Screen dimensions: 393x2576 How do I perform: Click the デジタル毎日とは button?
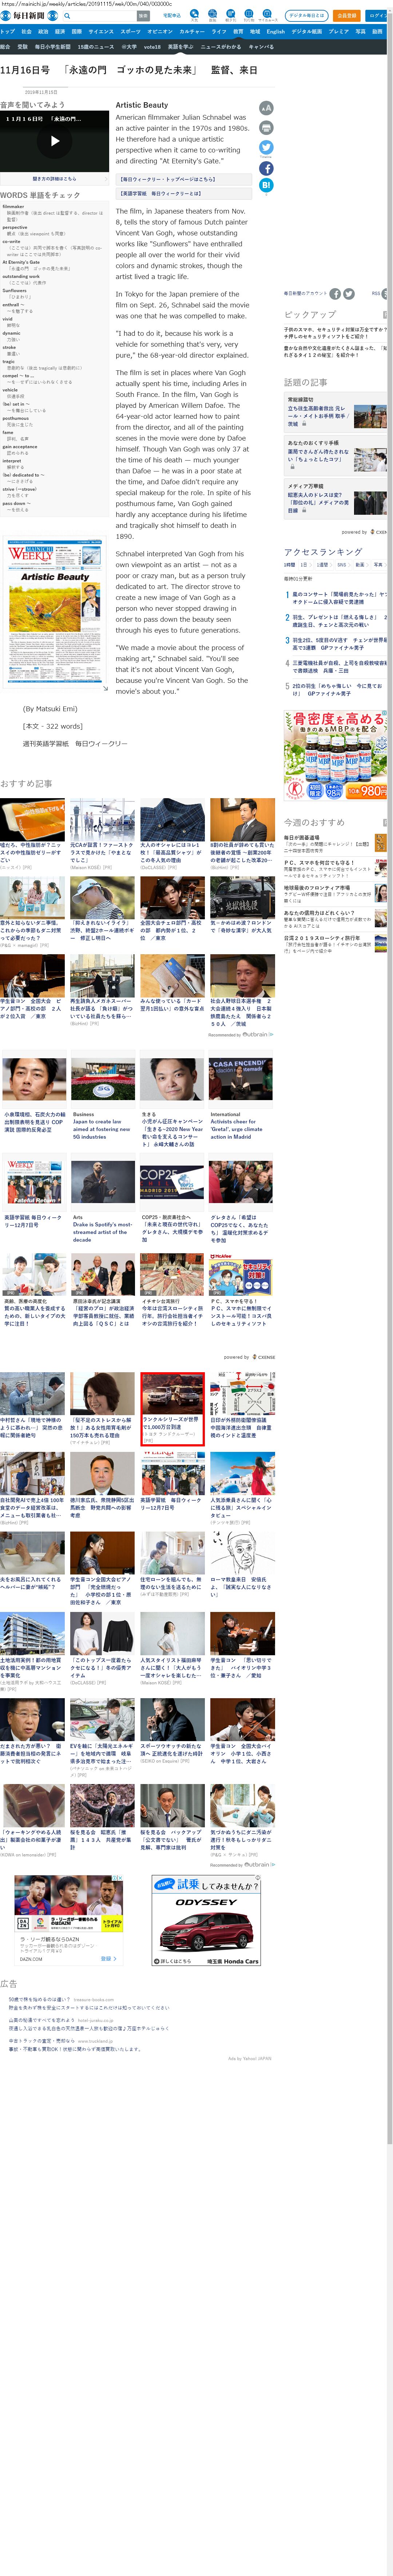coord(306,16)
